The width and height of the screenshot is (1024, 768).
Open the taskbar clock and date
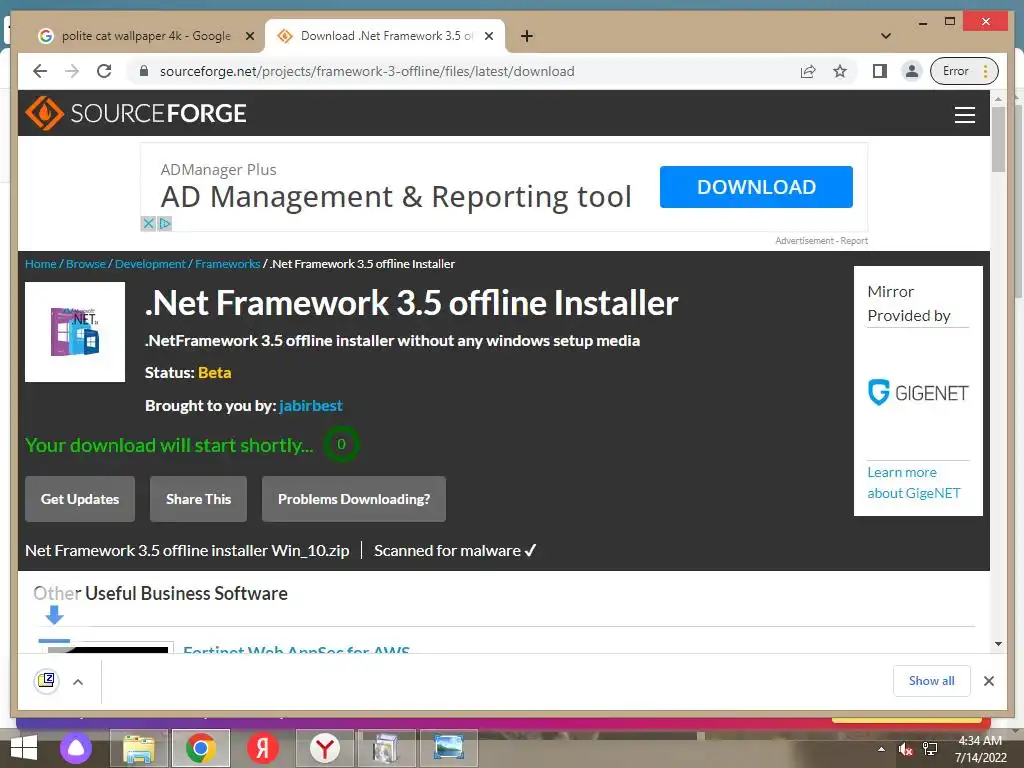(x=980, y=749)
